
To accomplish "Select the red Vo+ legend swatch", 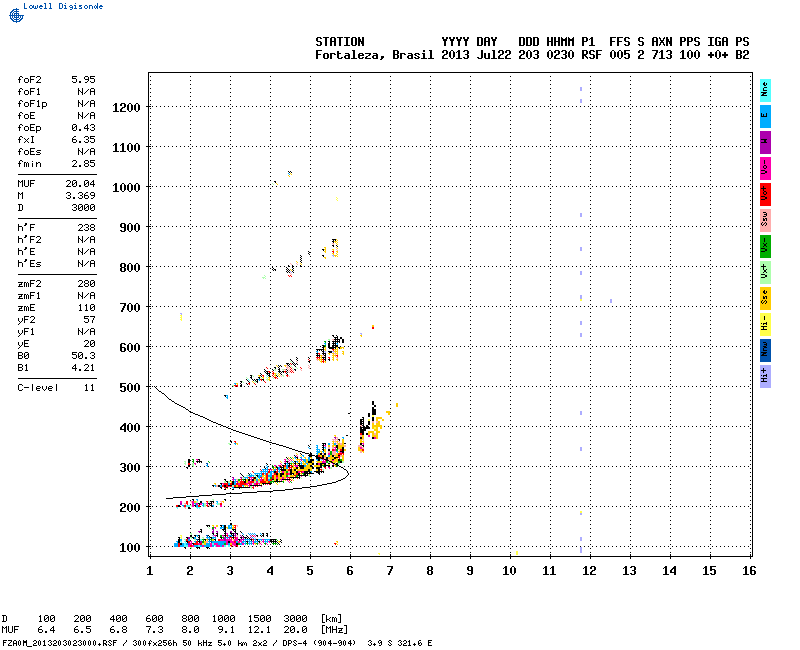I will pos(765,194).
